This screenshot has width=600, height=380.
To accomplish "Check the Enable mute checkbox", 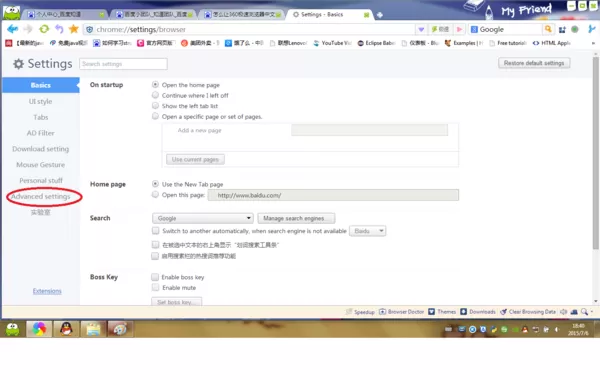I will point(155,287).
